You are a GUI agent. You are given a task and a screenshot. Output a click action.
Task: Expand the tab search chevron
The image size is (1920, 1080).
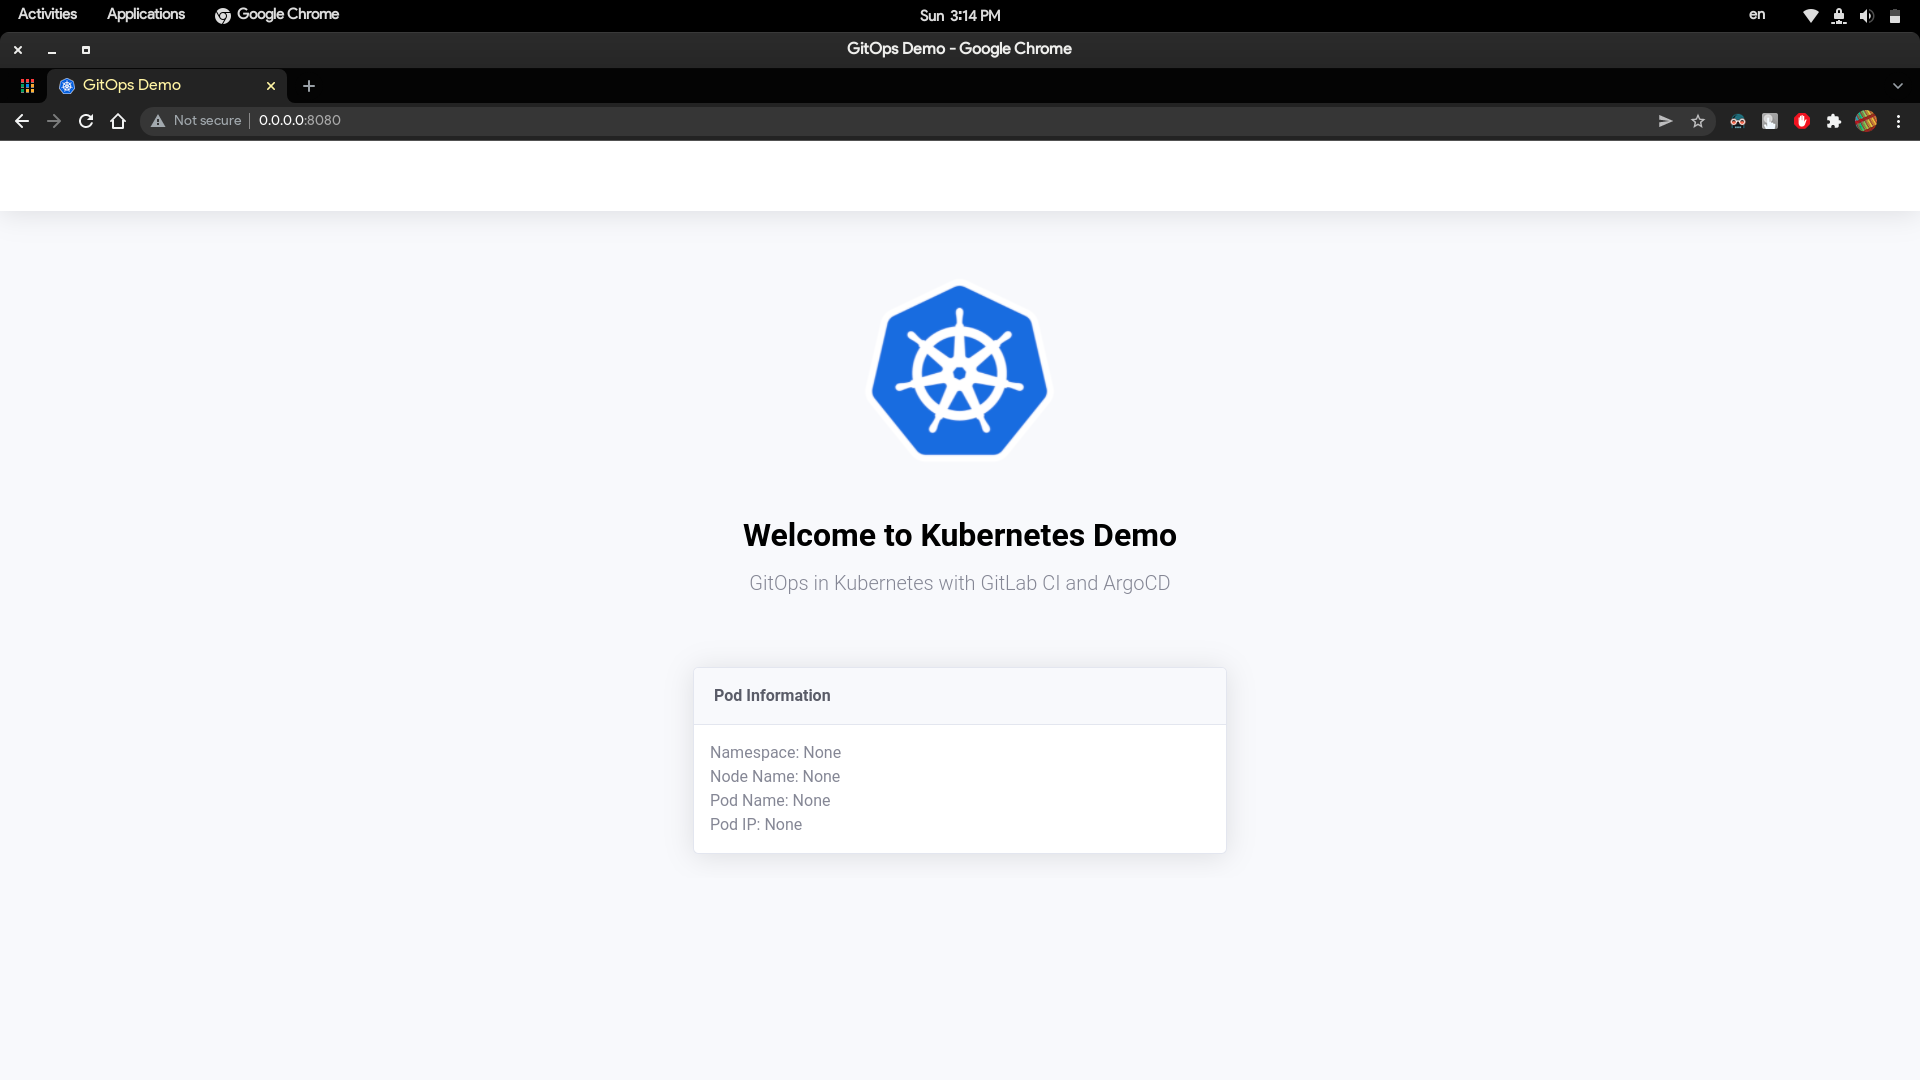pyautogui.click(x=1898, y=86)
